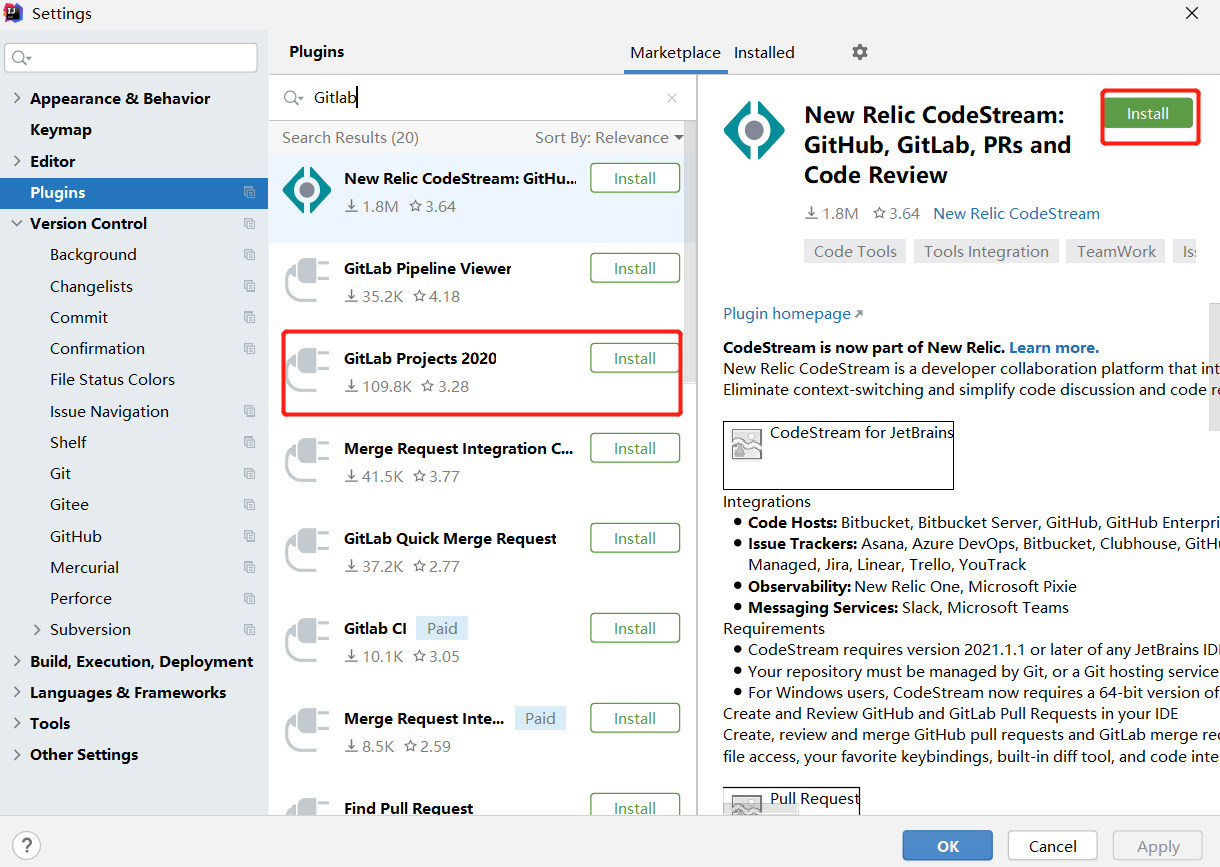Click Cancel button
The height and width of the screenshot is (867, 1220).
[x=1053, y=846]
